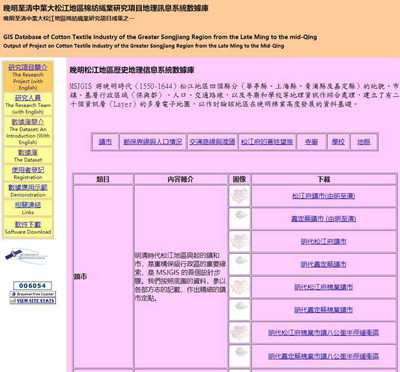The height and width of the screenshot is (372, 400).
Task: Click the 晚明松江地區歷史地理信息系統數據庫 heading
Action: click(x=132, y=70)
